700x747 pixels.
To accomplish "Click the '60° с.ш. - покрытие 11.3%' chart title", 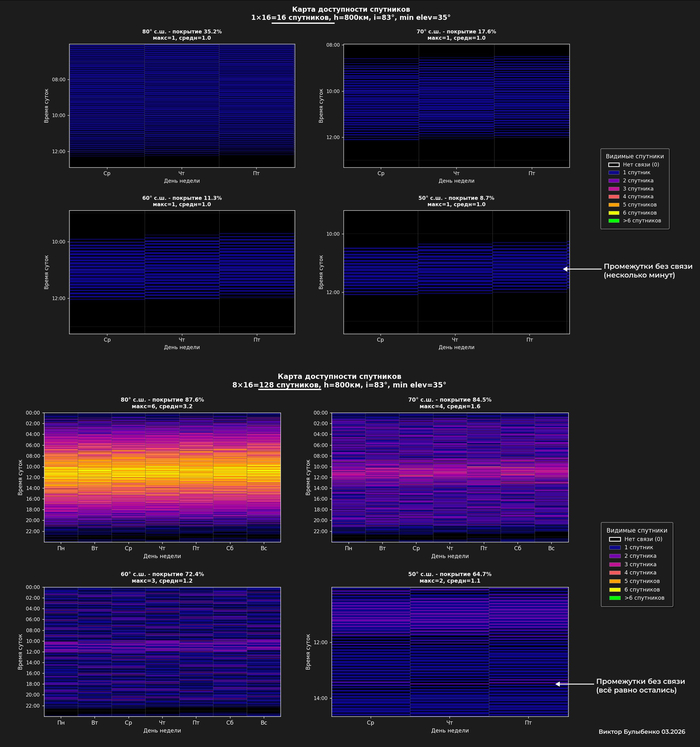I will (182, 198).
